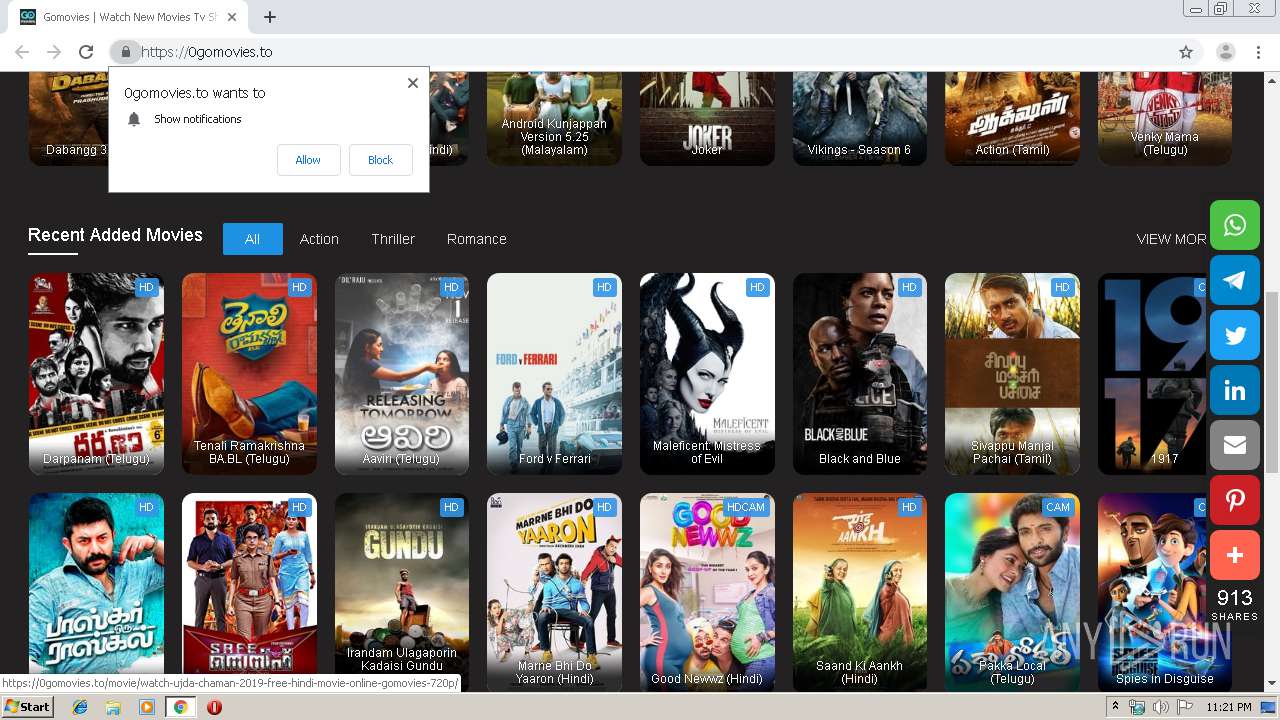Open Internet Explorer from taskbar
Screen dimensions: 1280x720
point(80,707)
